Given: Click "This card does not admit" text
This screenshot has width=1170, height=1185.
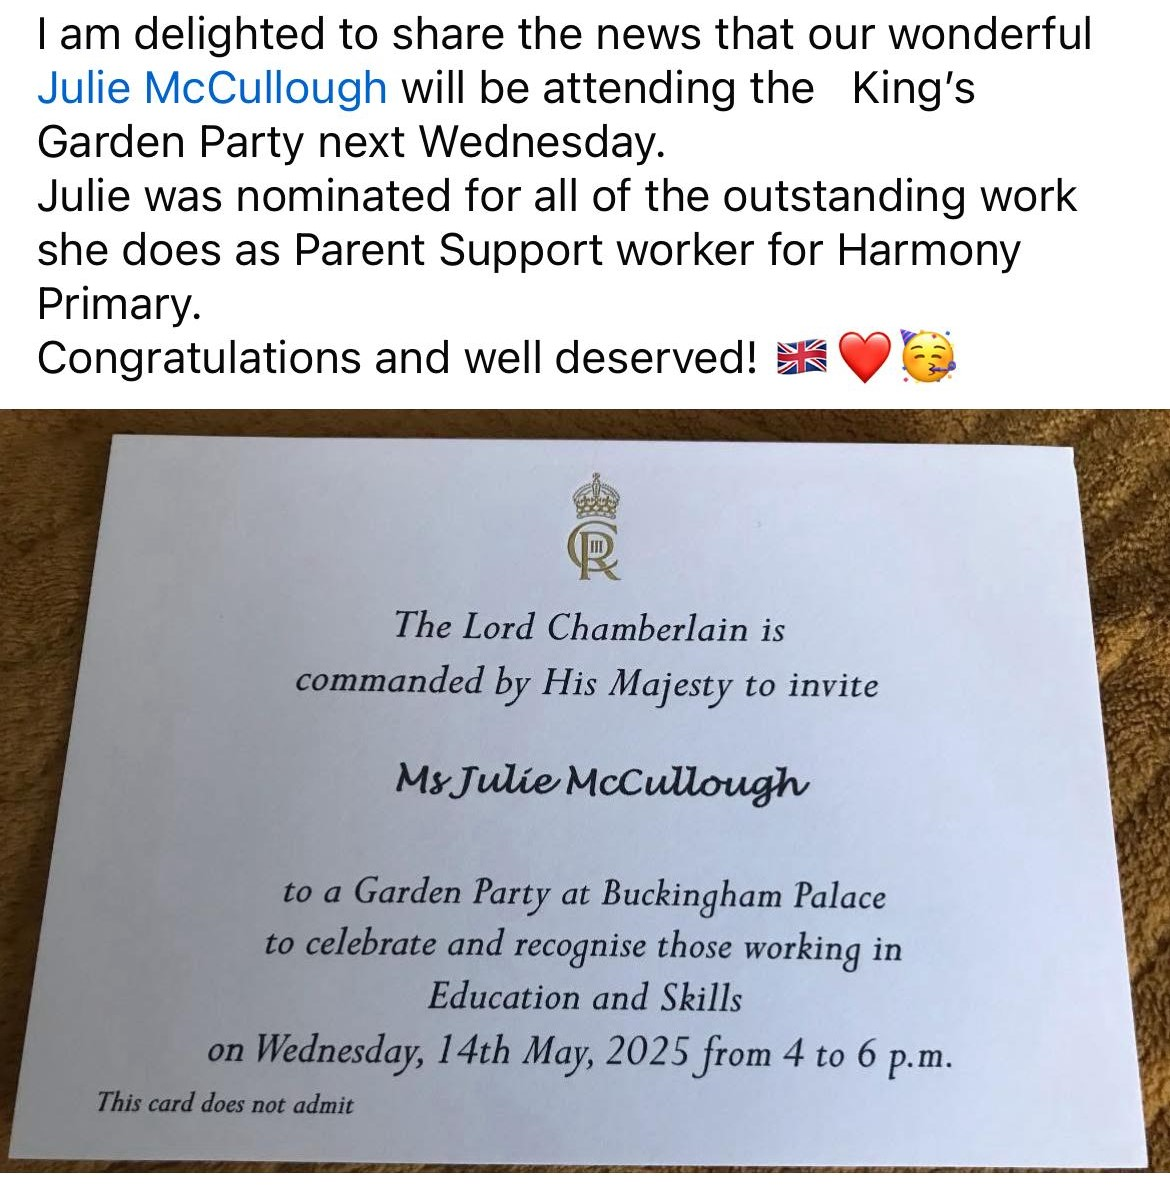Looking at the screenshot, I should click(x=224, y=1103).
